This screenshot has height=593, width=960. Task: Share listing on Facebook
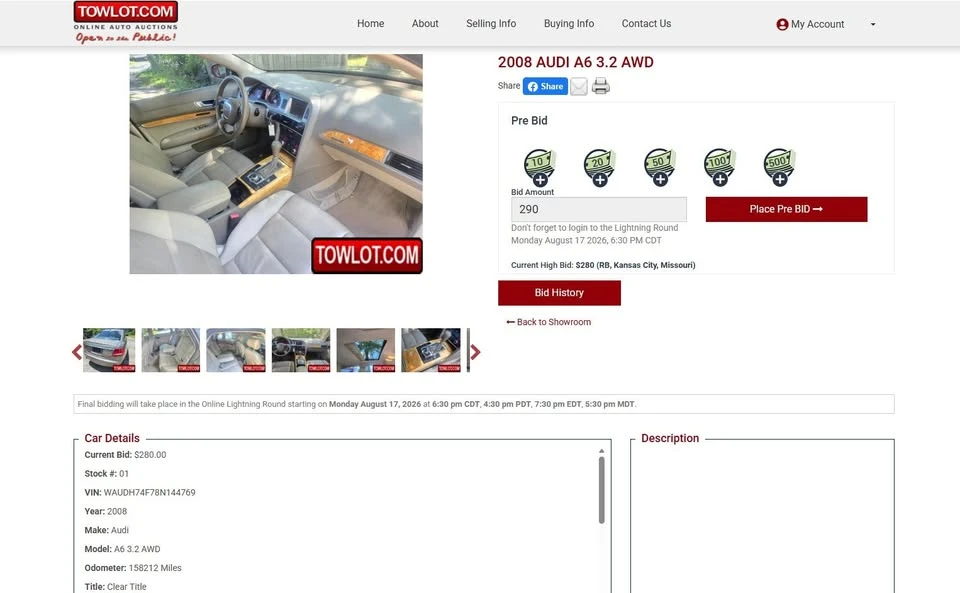545,86
